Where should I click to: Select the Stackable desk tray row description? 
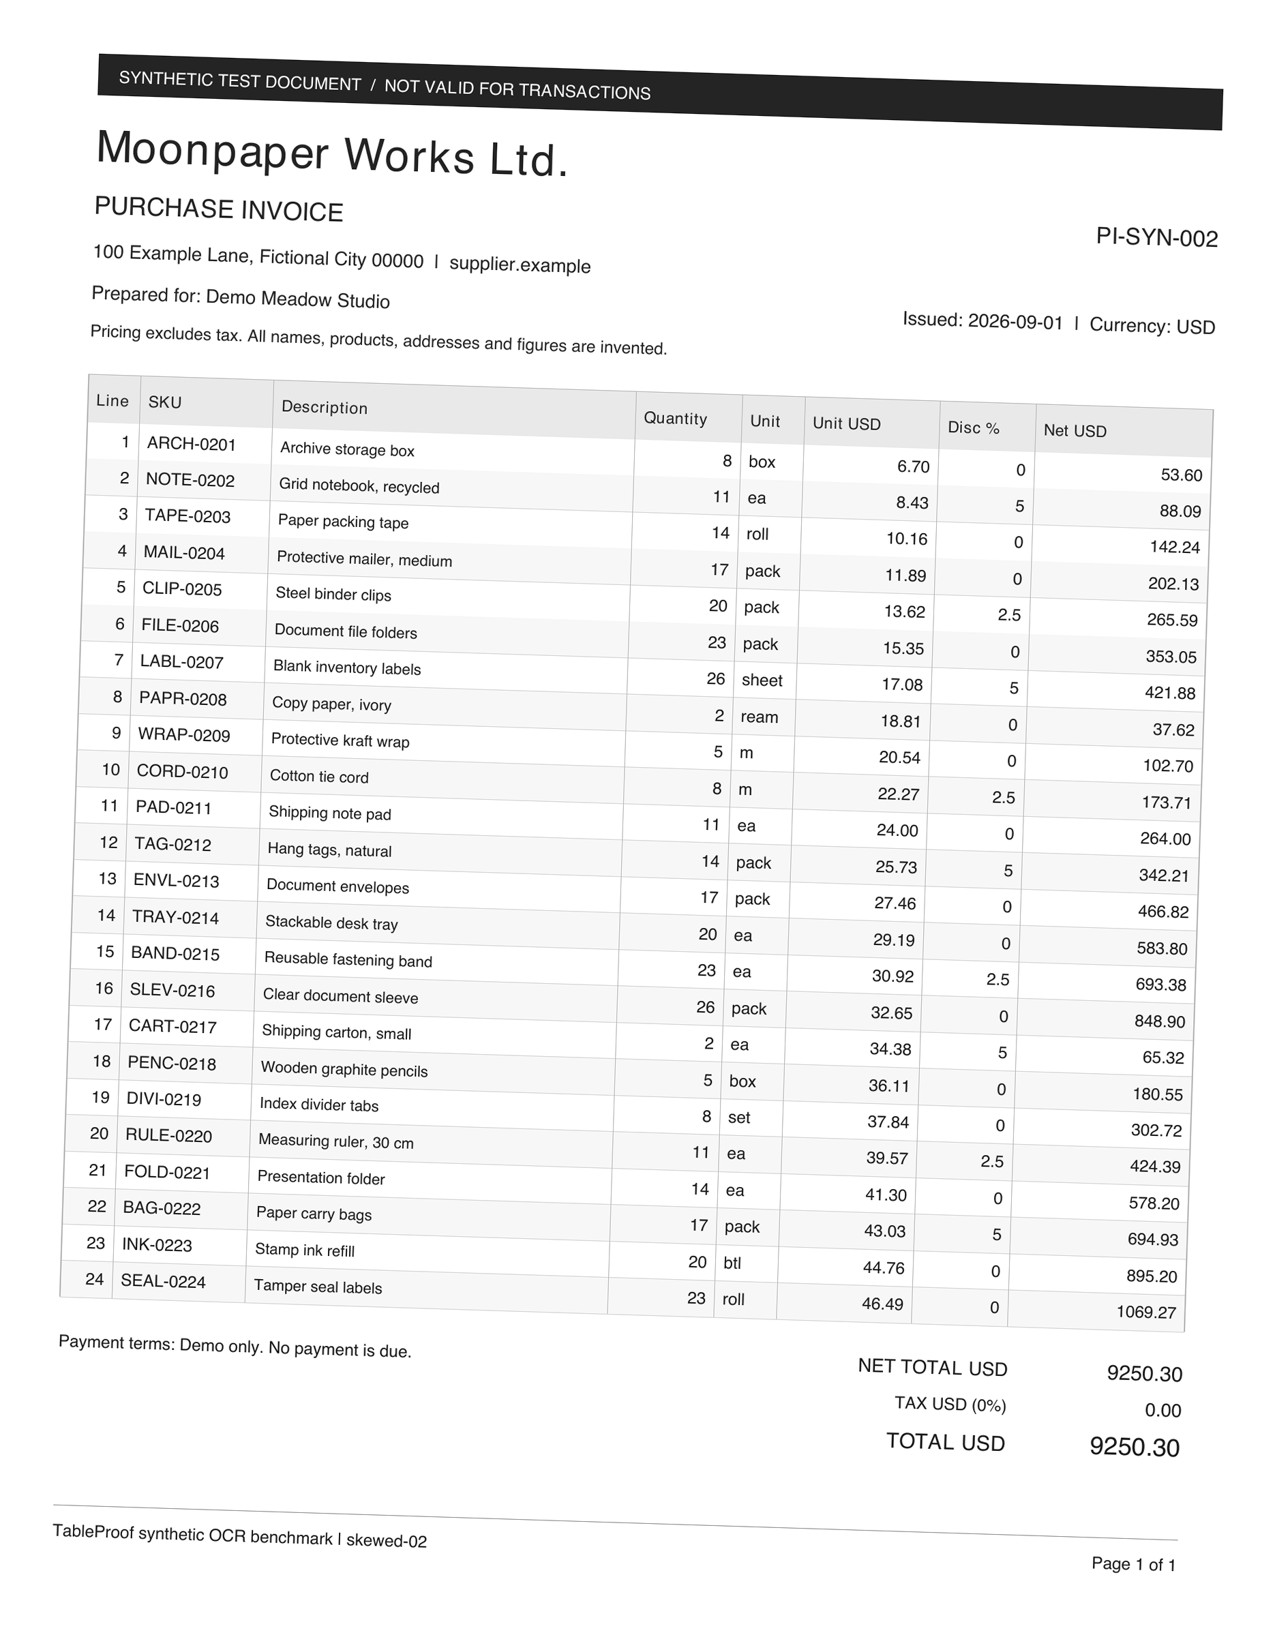click(331, 923)
